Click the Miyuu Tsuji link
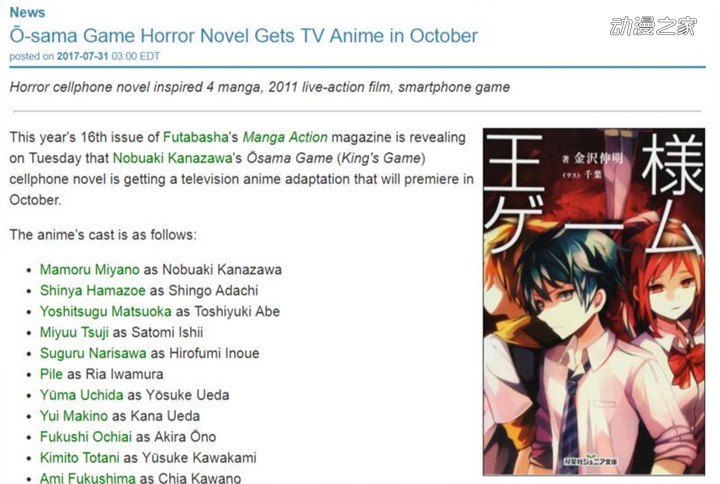Image resolution: width=720 pixels, height=484 pixels. [x=74, y=332]
